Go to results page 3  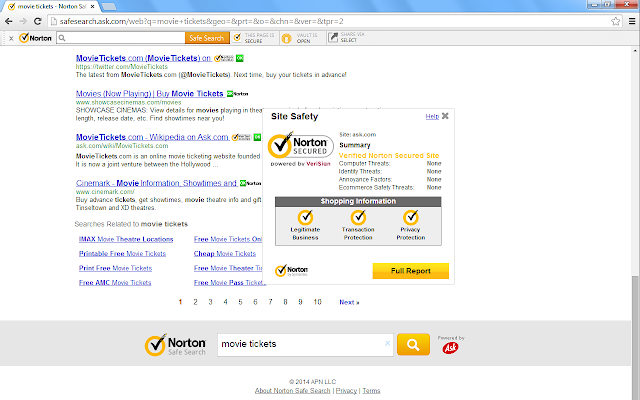point(210,302)
